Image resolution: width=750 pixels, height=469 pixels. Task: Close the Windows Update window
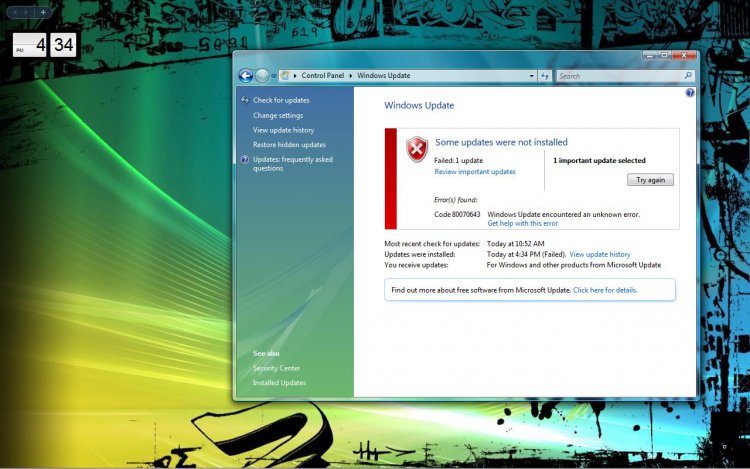[x=684, y=55]
